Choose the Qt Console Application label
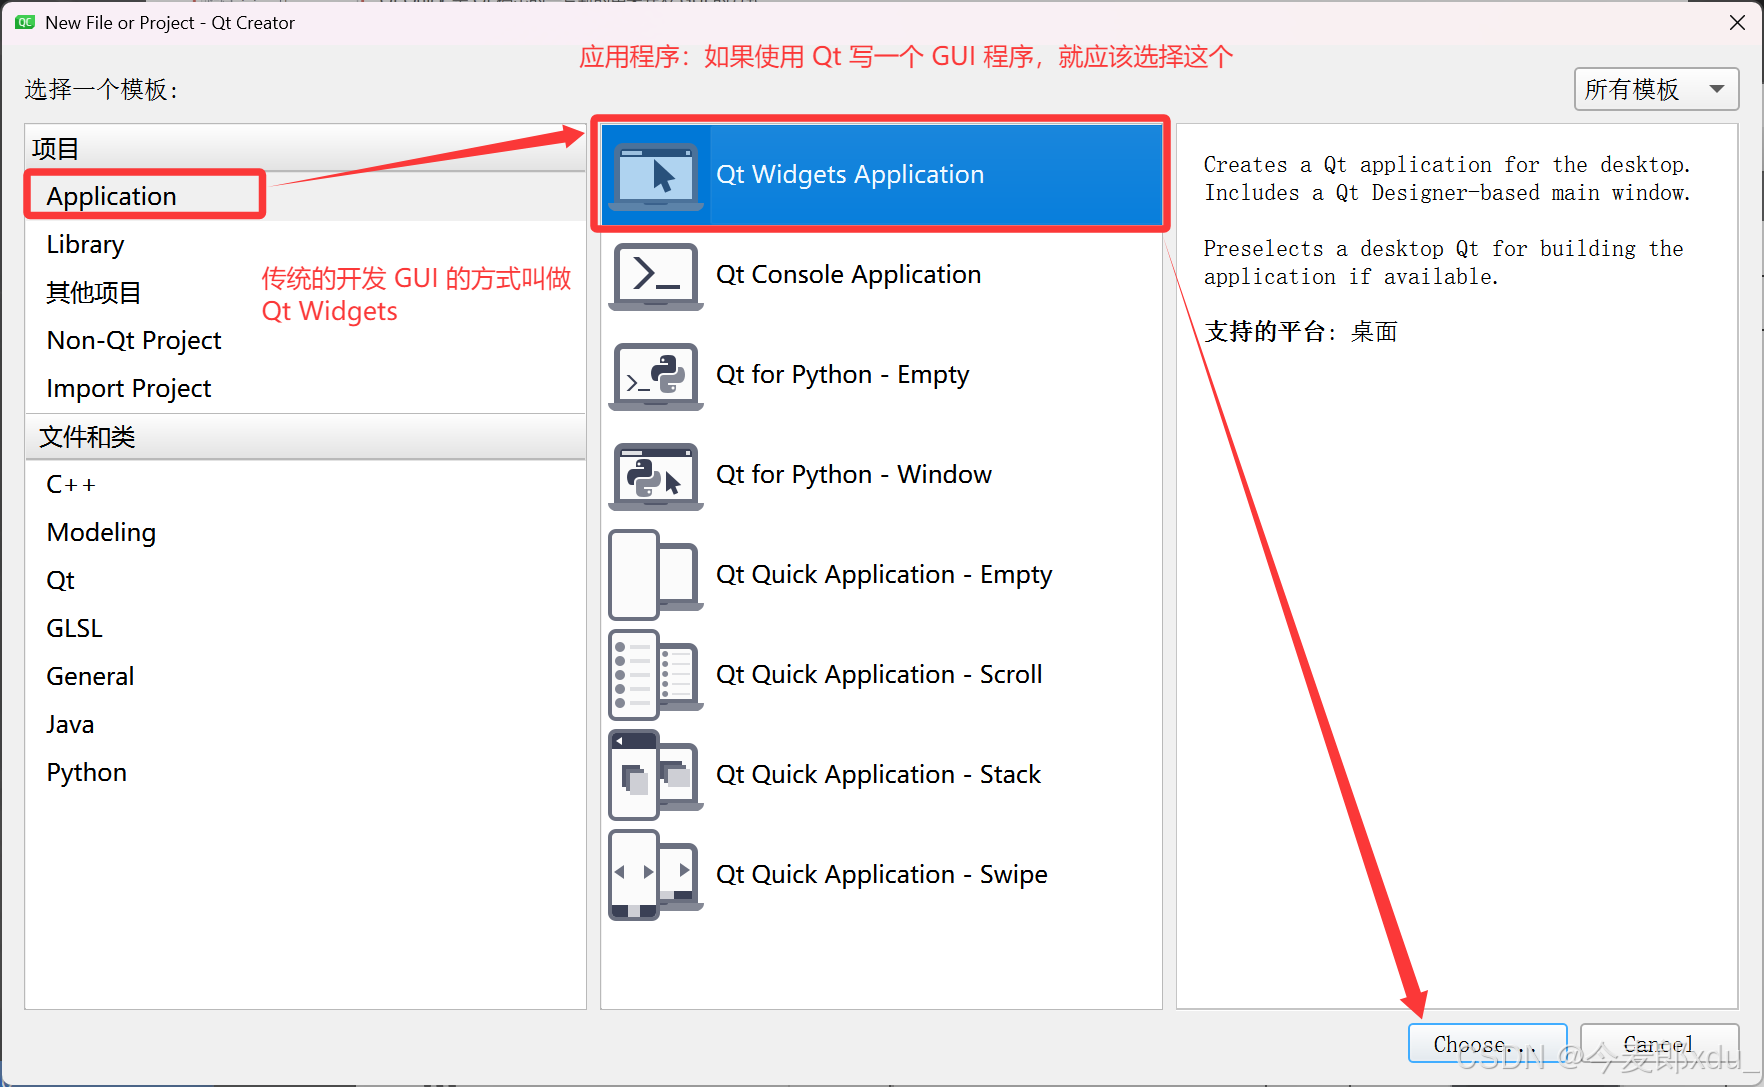 [x=848, y=275]
